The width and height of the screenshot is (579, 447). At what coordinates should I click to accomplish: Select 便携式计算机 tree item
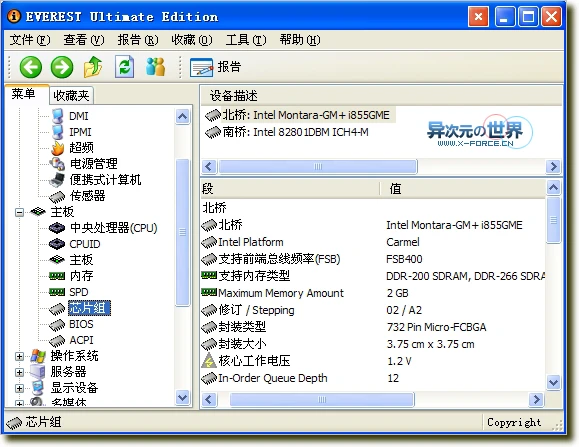pyautogui.click(x=106, y=179)
